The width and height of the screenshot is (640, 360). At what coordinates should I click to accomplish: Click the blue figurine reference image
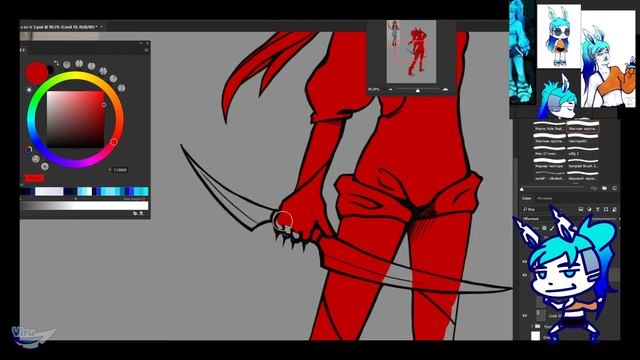point(522,52)
